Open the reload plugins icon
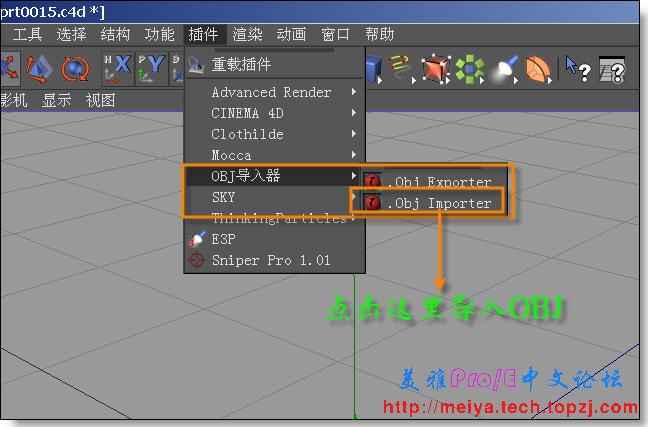 pyautogui.click(x=195, y=65)
